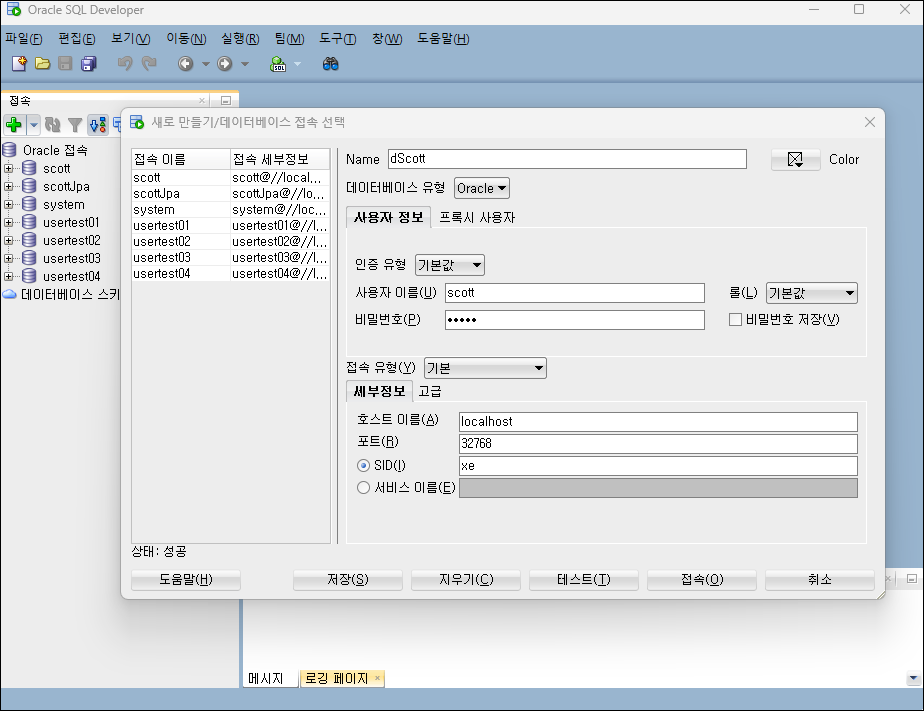Click the Back navigation arrow icon

(186, 64)
